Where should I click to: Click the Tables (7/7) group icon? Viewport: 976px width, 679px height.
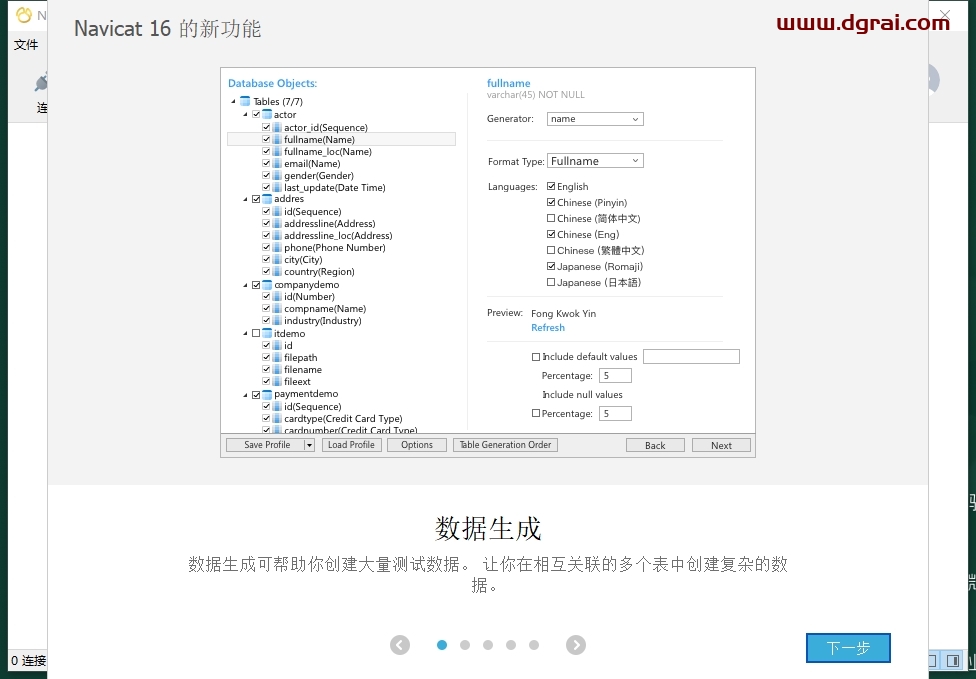(x=245, y=101)
